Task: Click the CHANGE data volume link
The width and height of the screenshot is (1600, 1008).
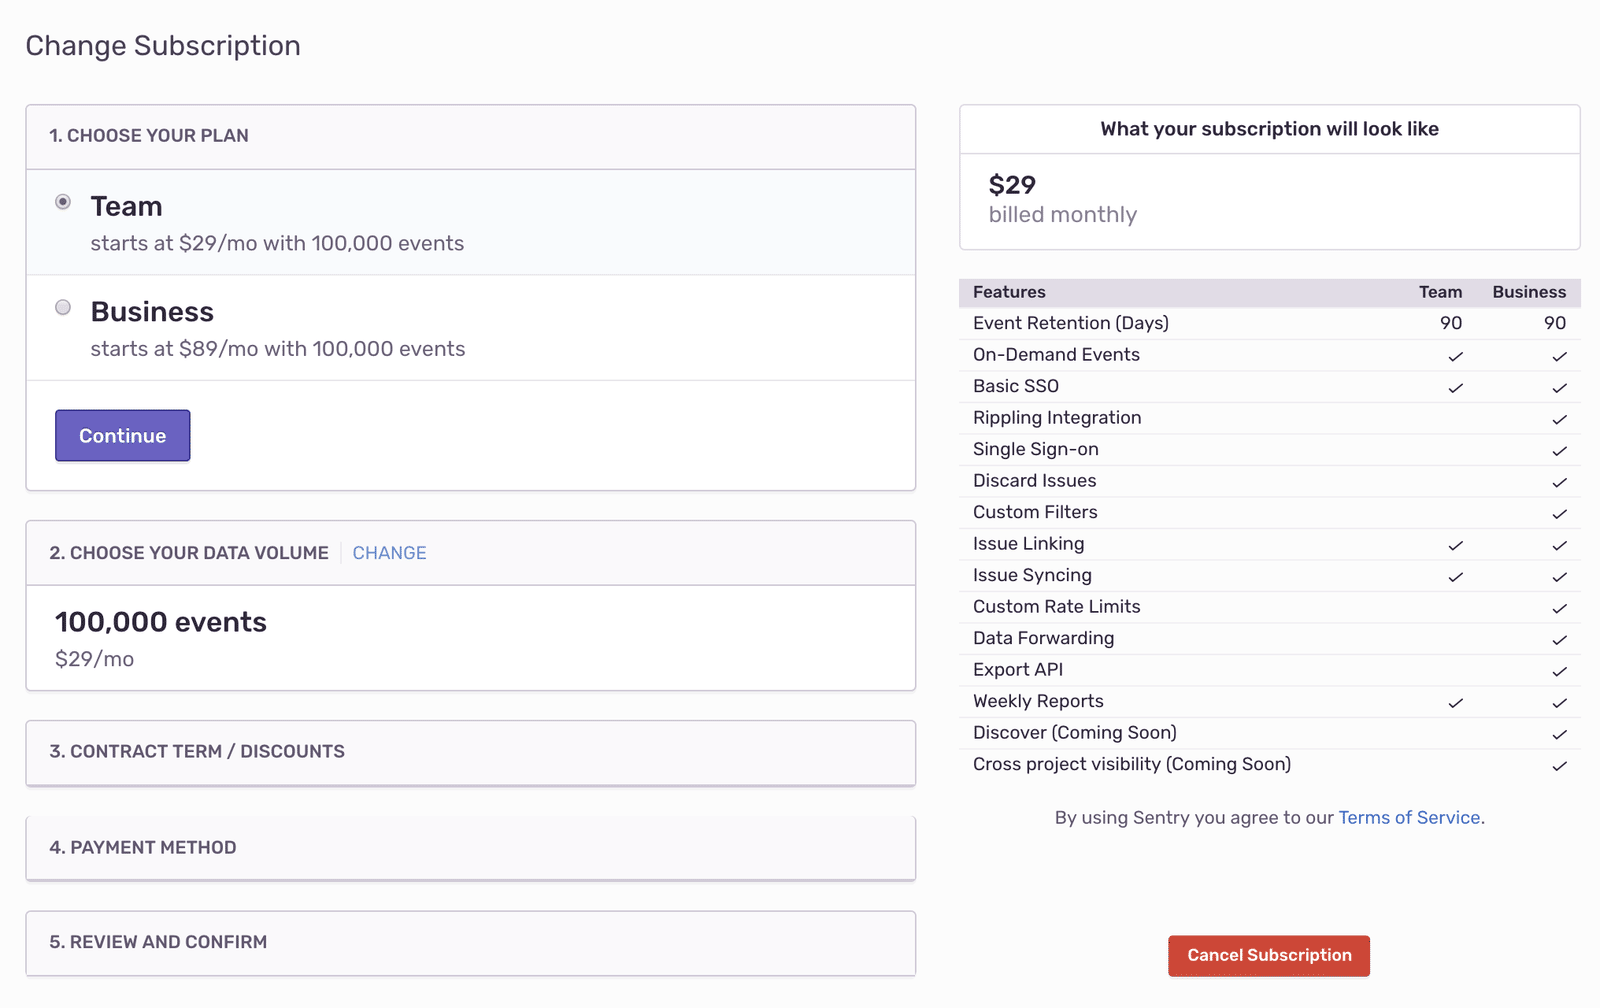Action: coord(389,553)
